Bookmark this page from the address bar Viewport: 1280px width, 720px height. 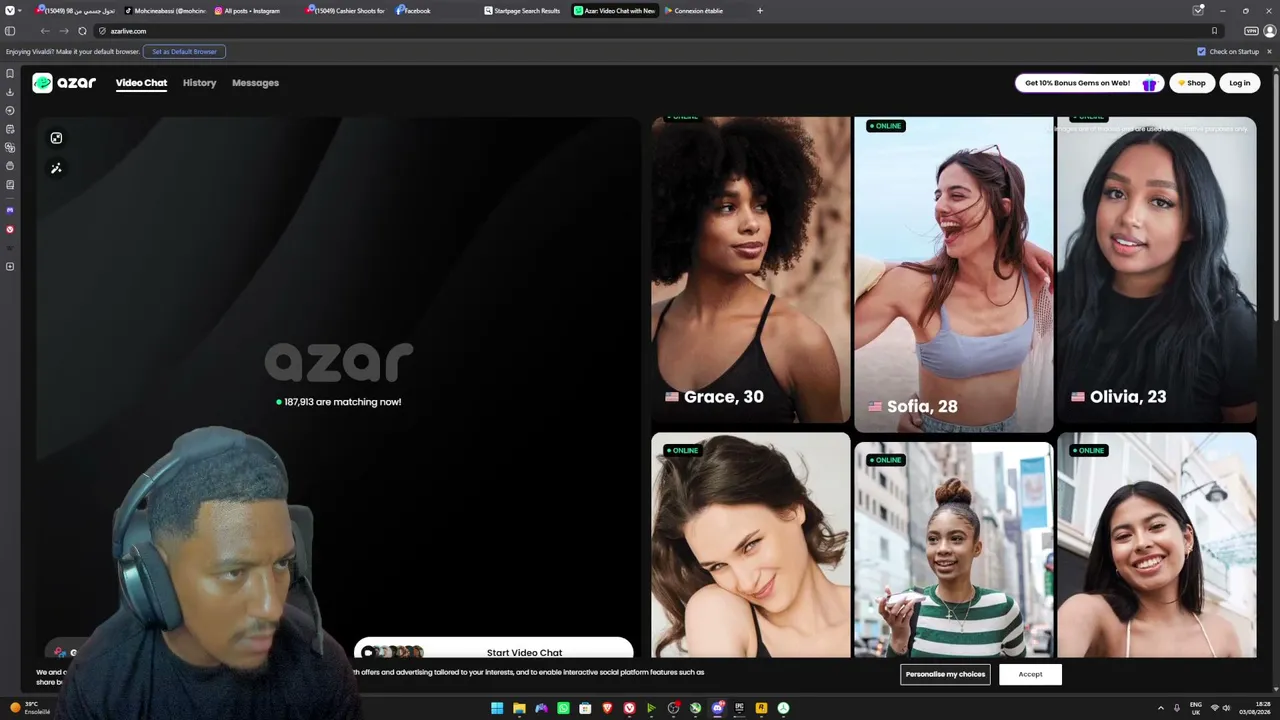[x=1215, y=31]
